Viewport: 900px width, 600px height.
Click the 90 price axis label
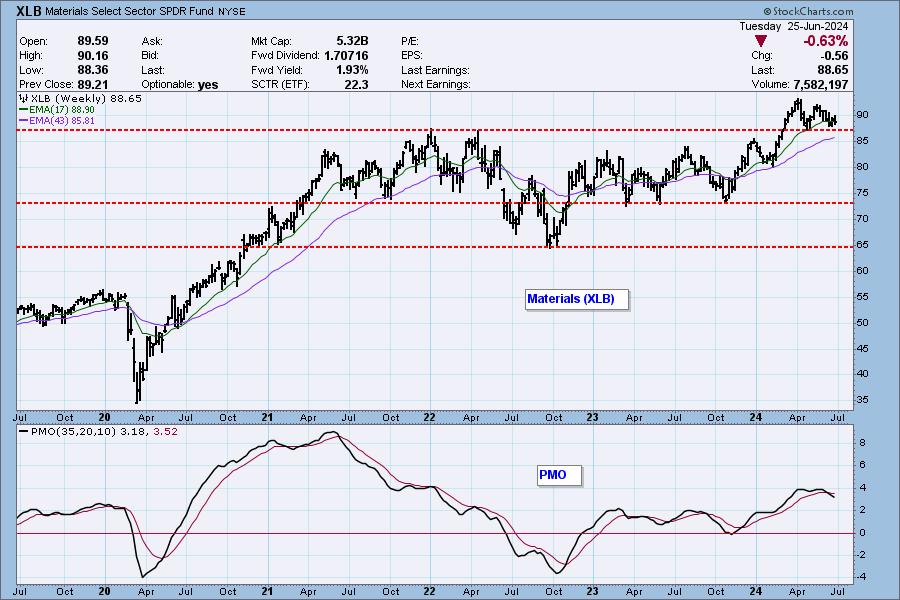click(862, 115)
